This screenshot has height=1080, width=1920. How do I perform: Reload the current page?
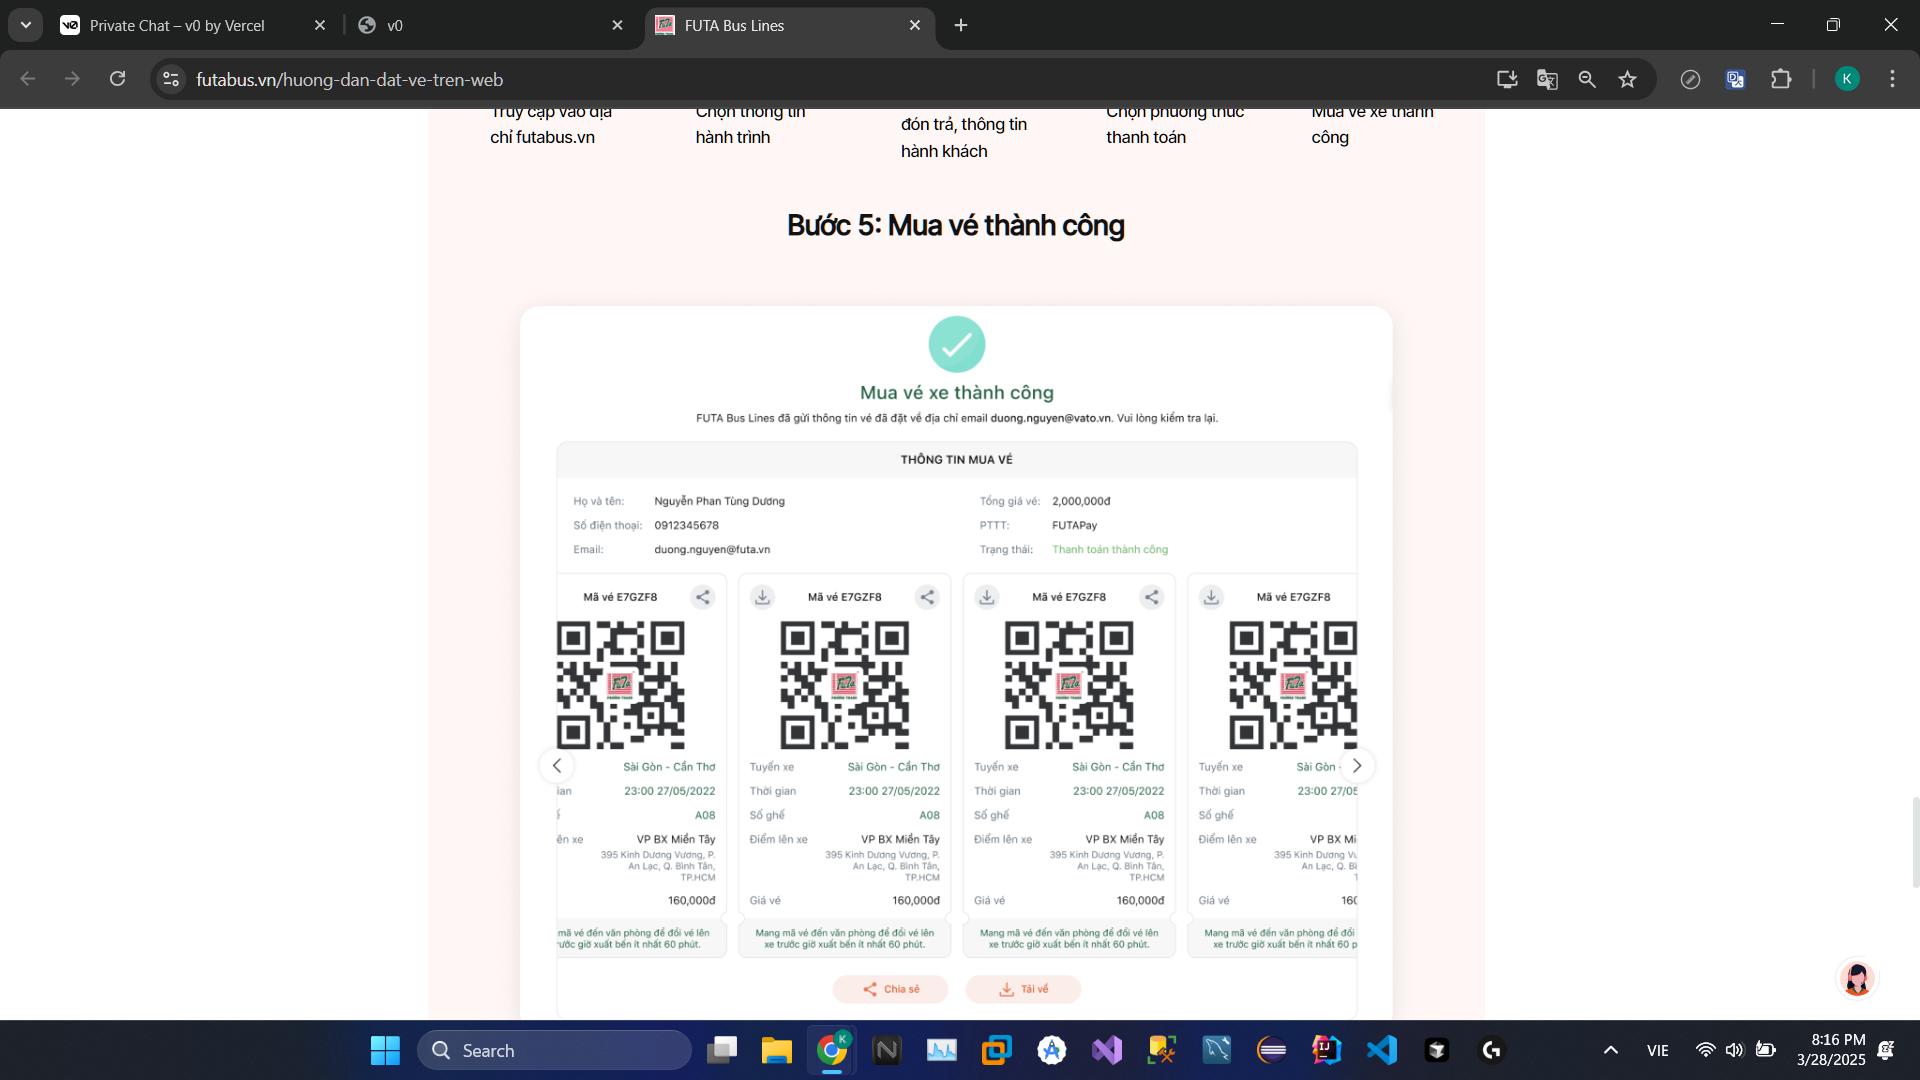click(x=118, y=79)
